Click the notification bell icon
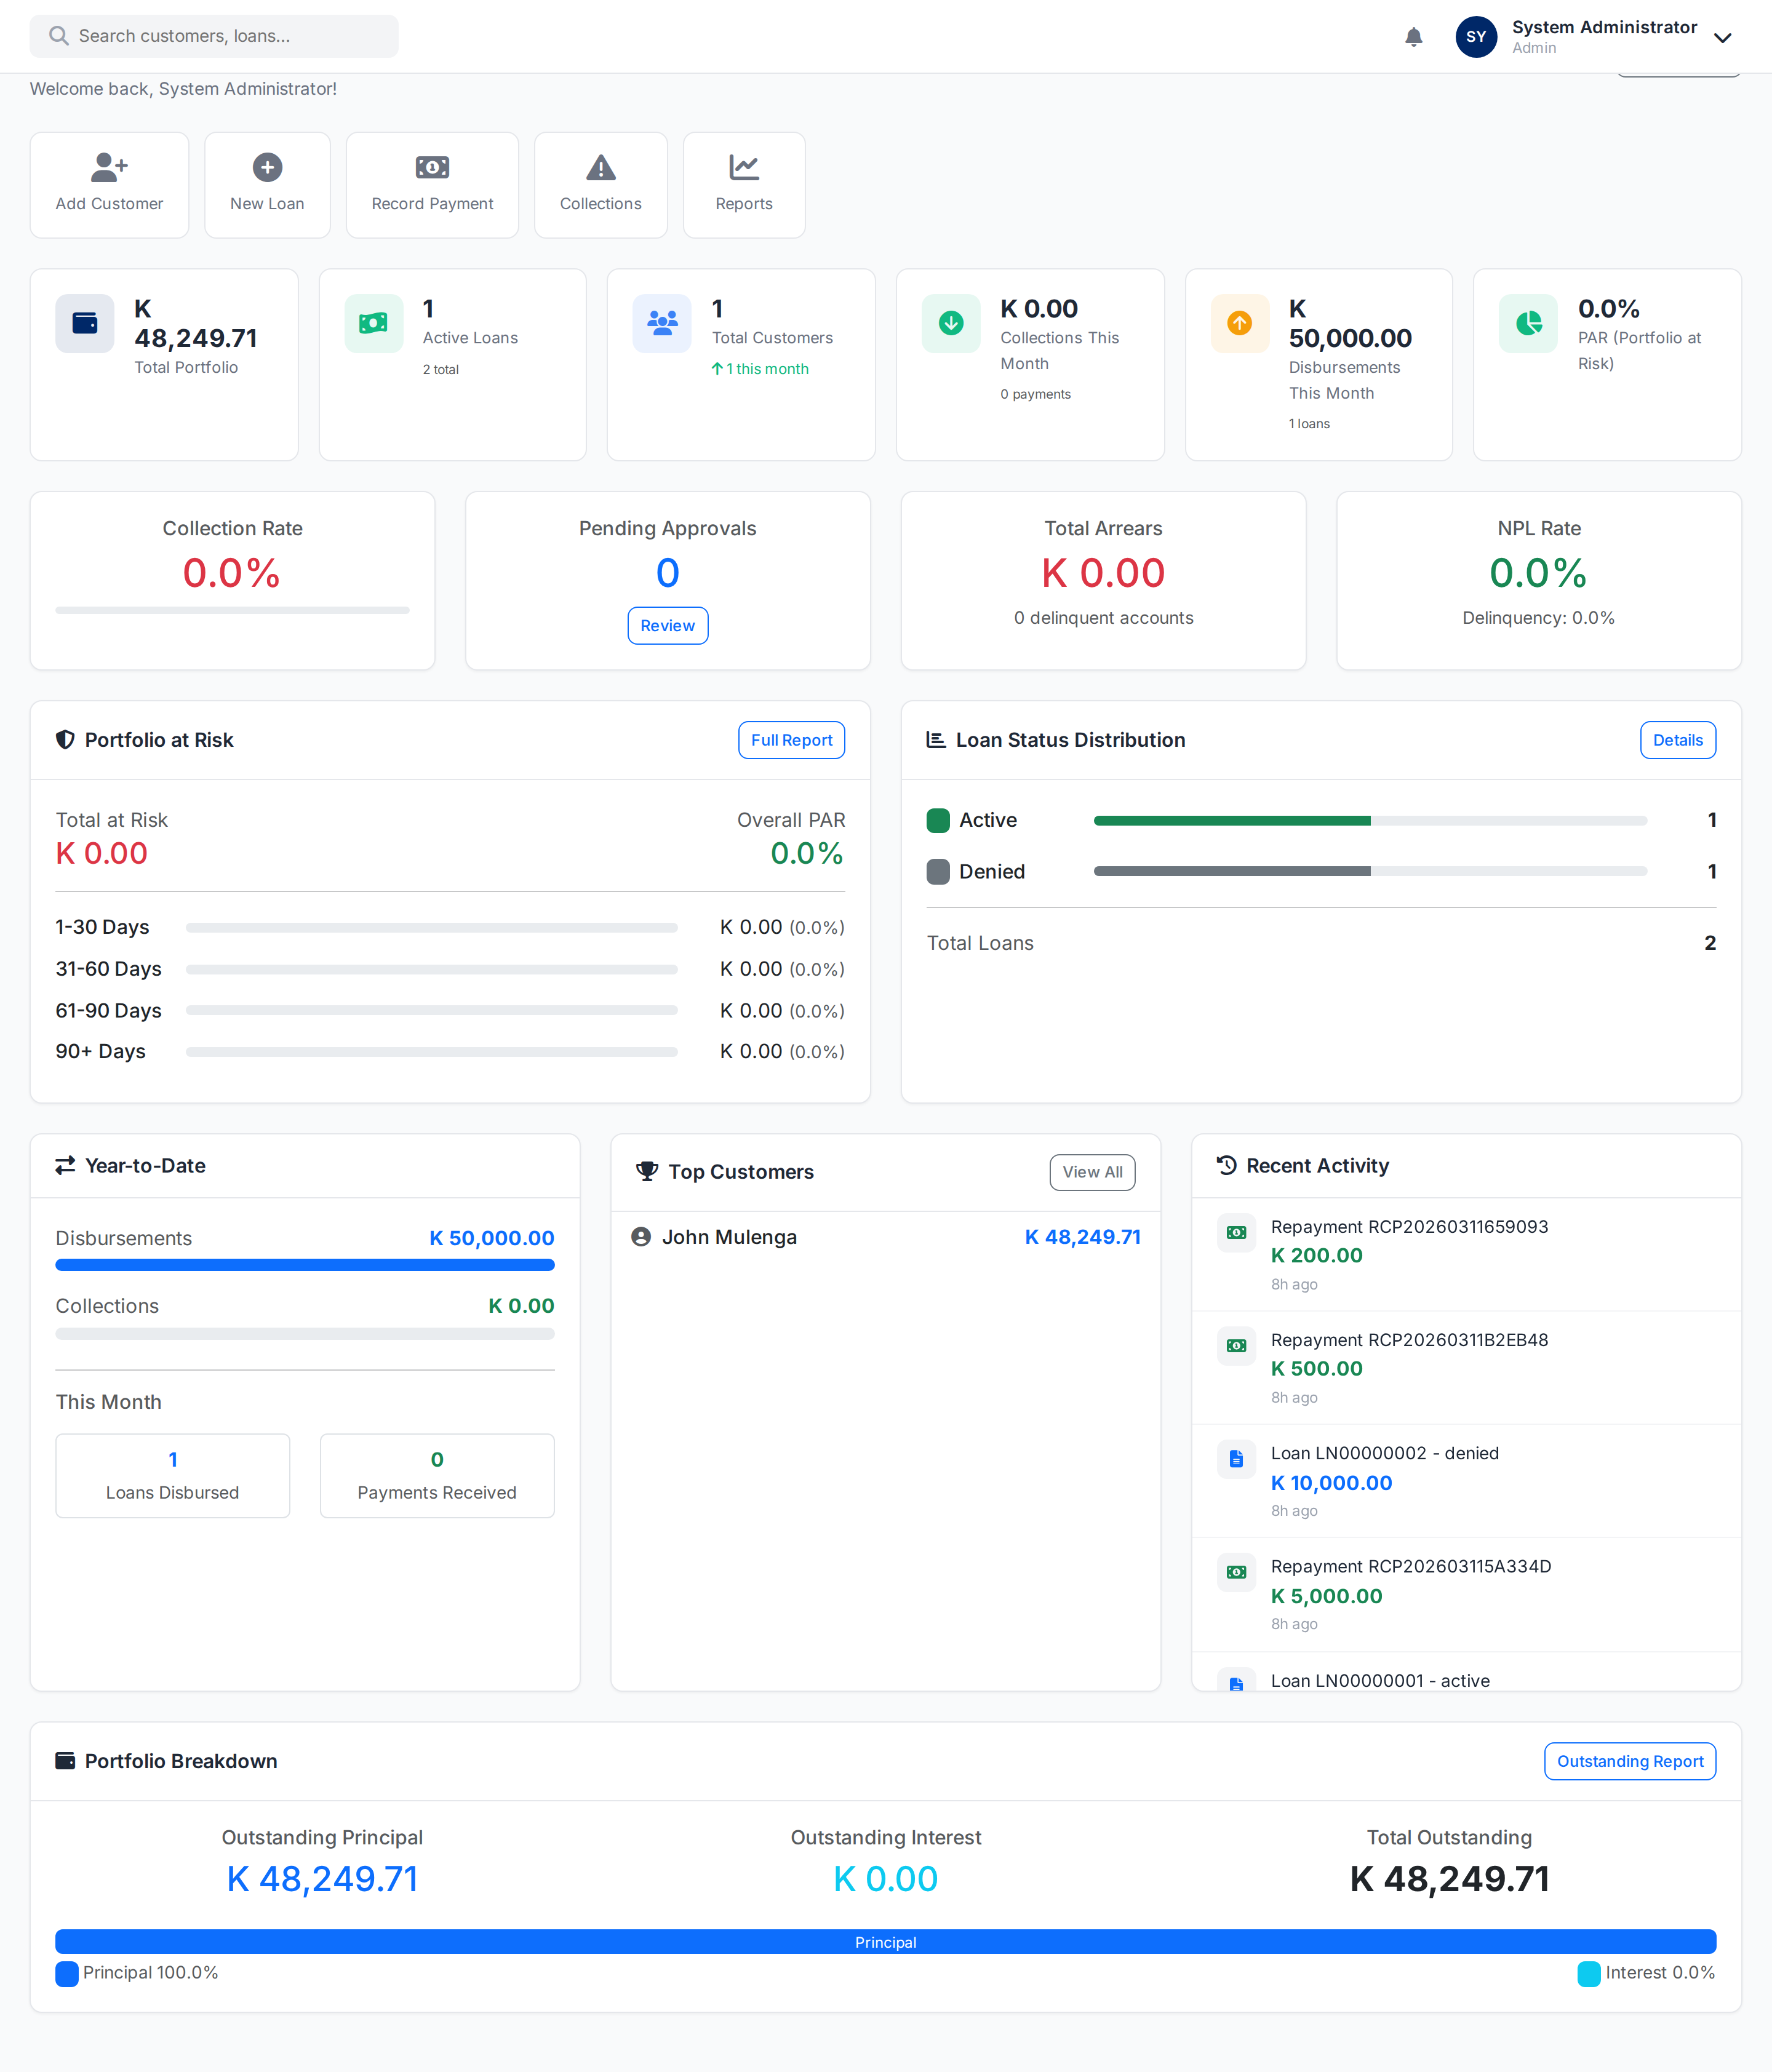This screenshot has height=2072, width=1772. [x=1413, y=36]
